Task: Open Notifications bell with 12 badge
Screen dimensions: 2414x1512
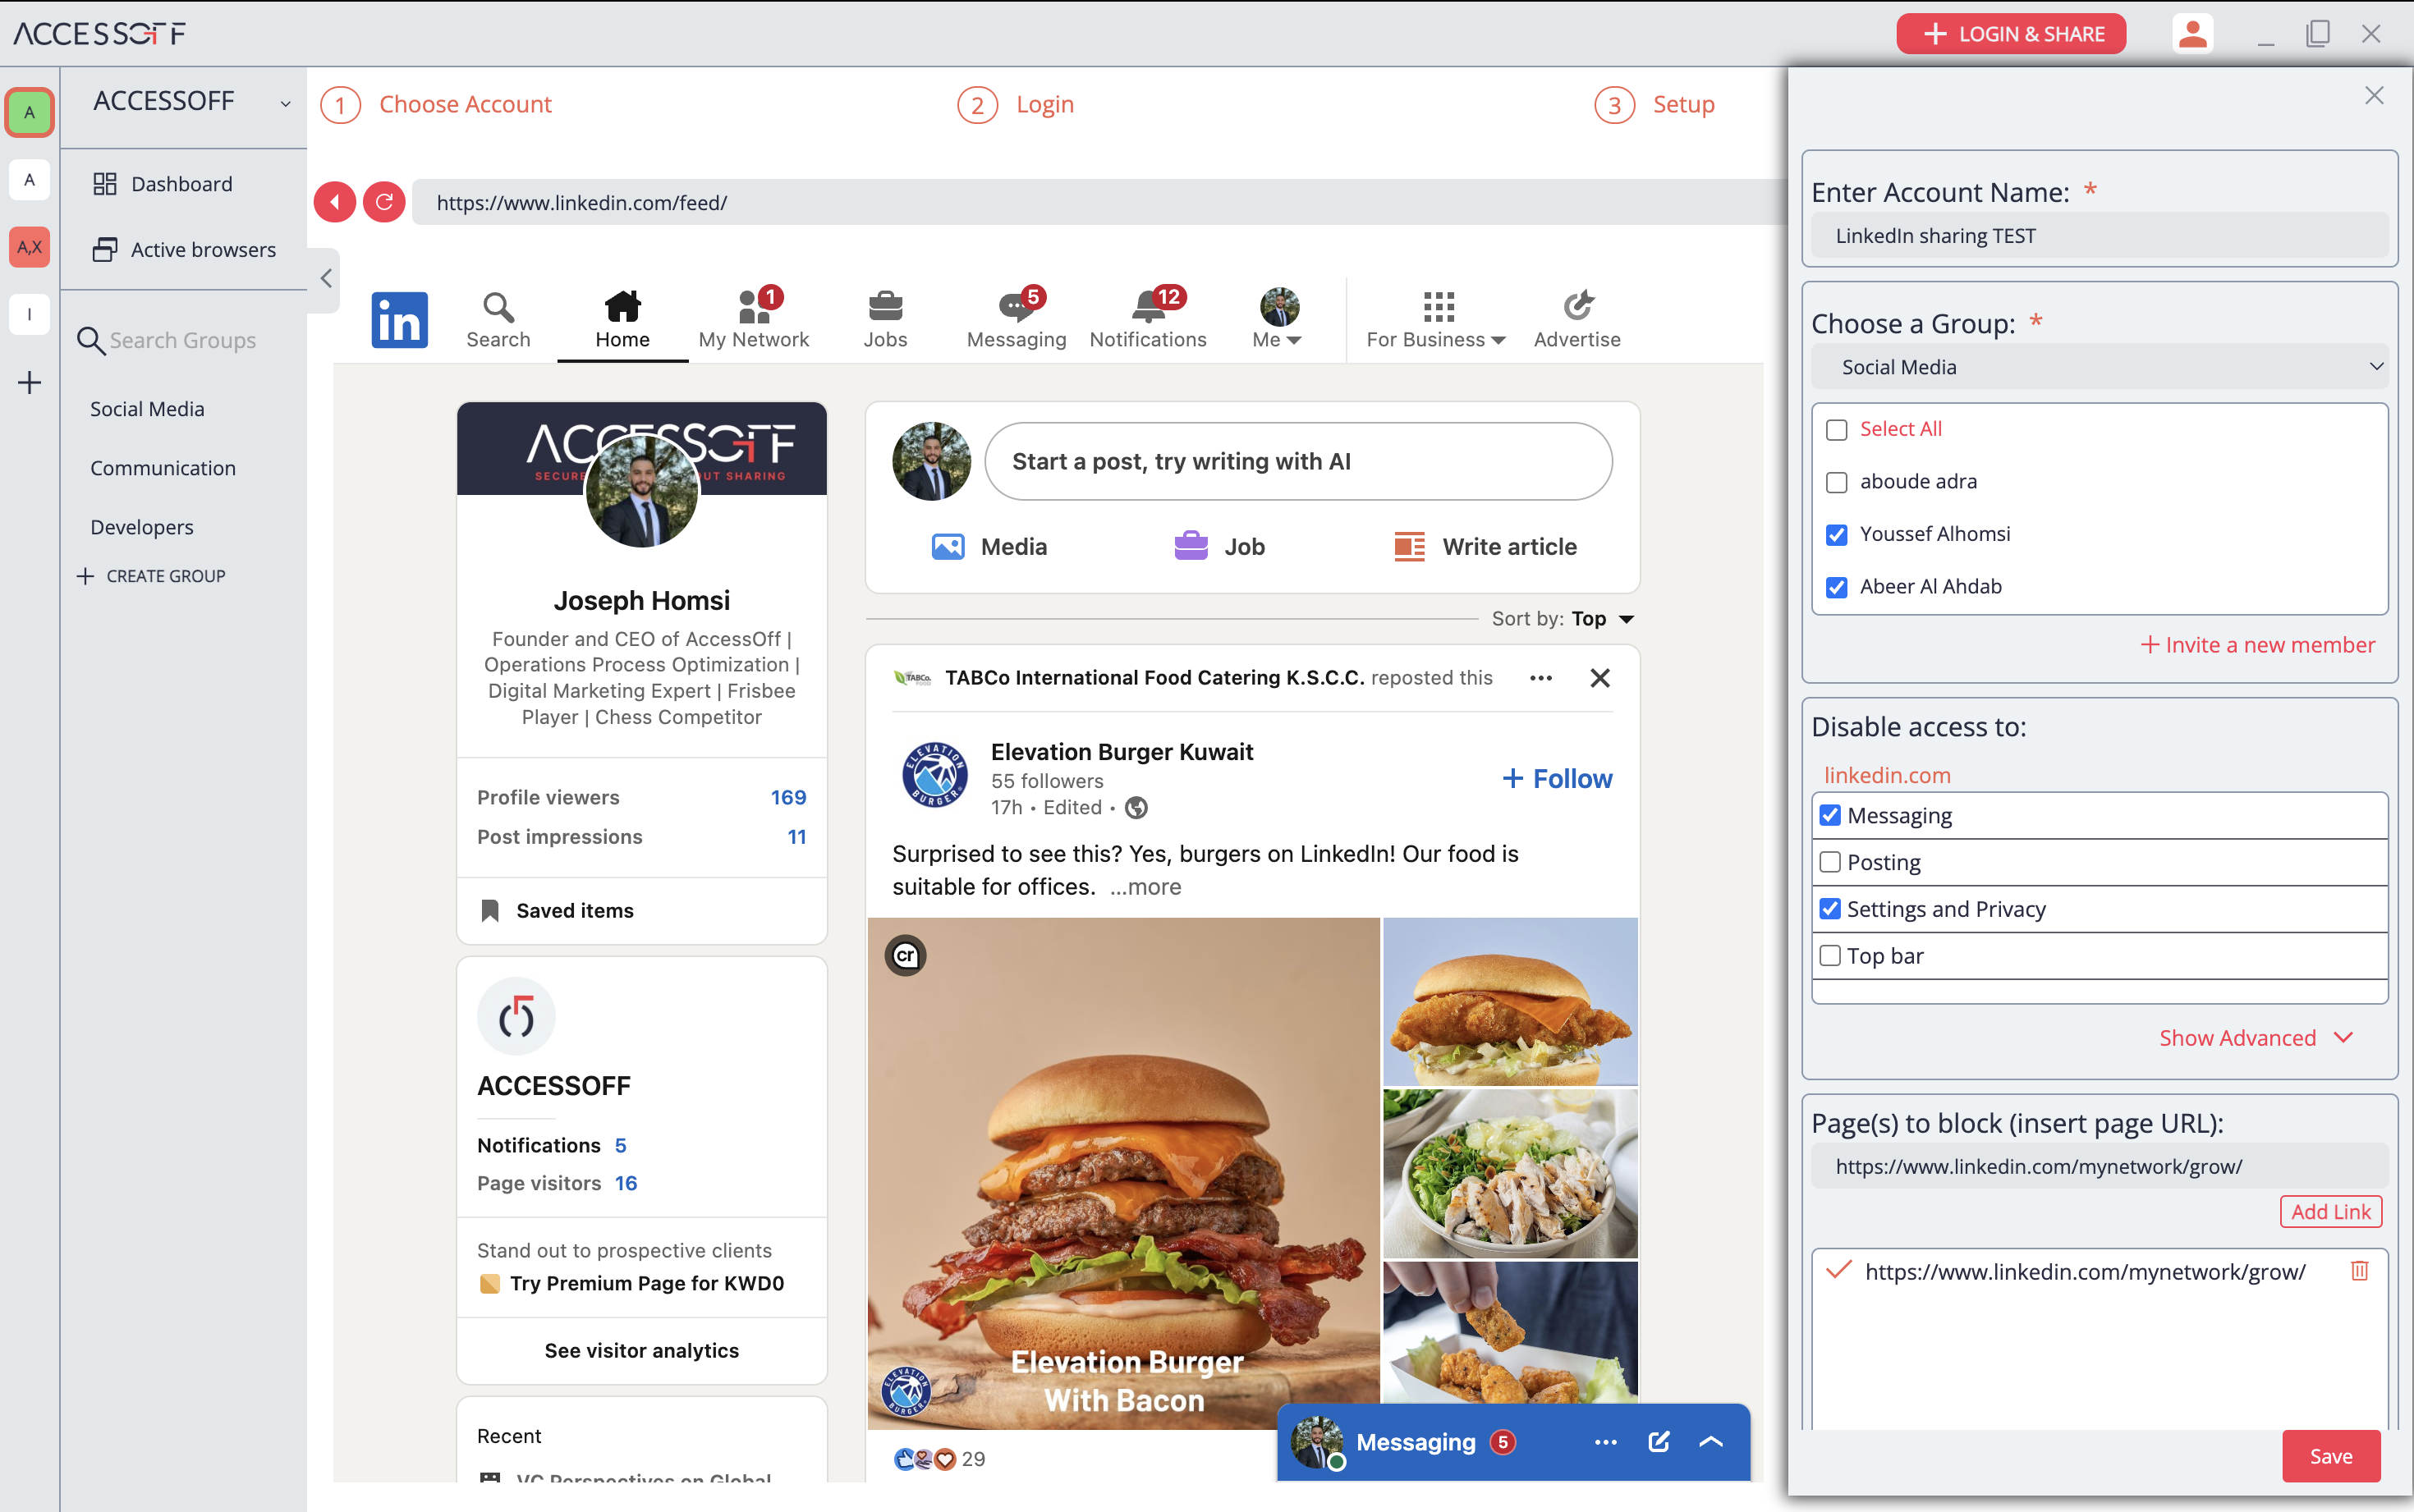Action: pos(1148,320)
